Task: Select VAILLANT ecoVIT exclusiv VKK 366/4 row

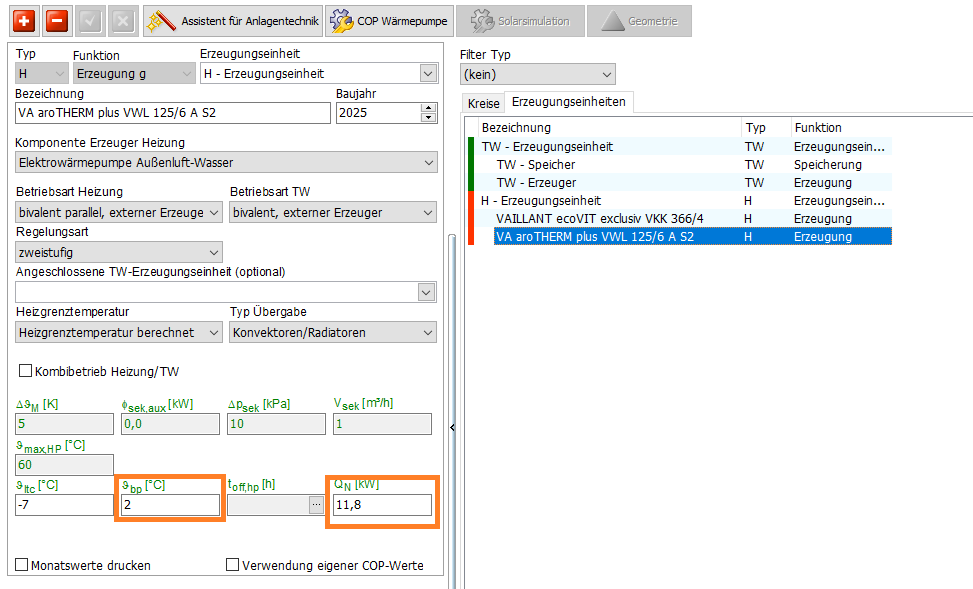Action: (599, 218)
